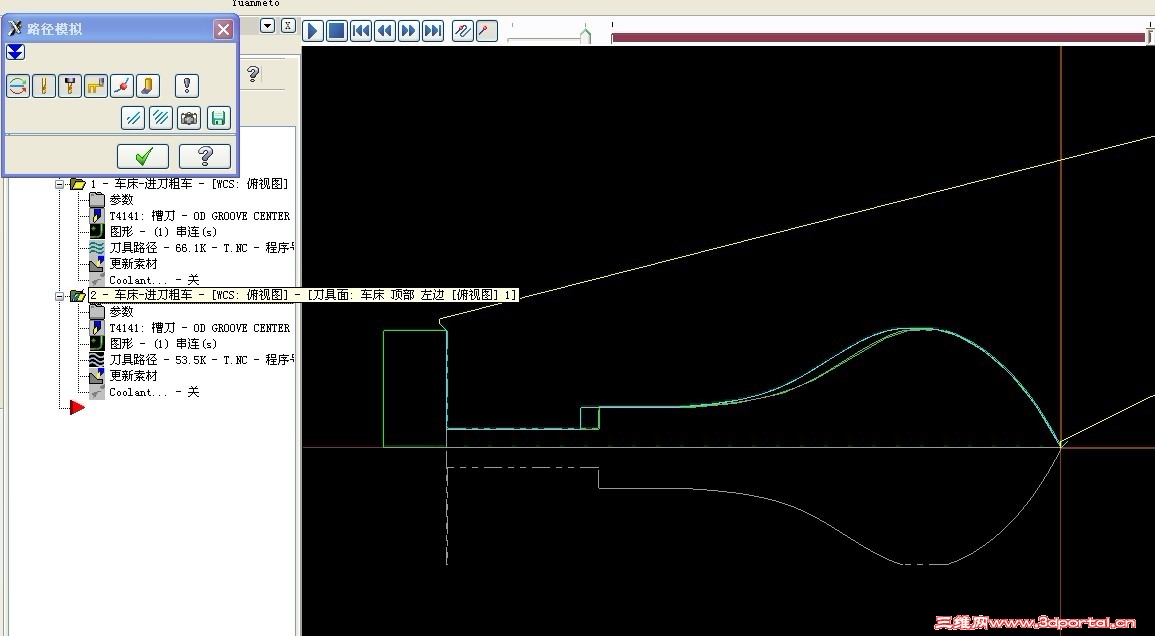Stop the toolpath simulation
Viewport: 1155px width, 636px height.
pos(337,31)
